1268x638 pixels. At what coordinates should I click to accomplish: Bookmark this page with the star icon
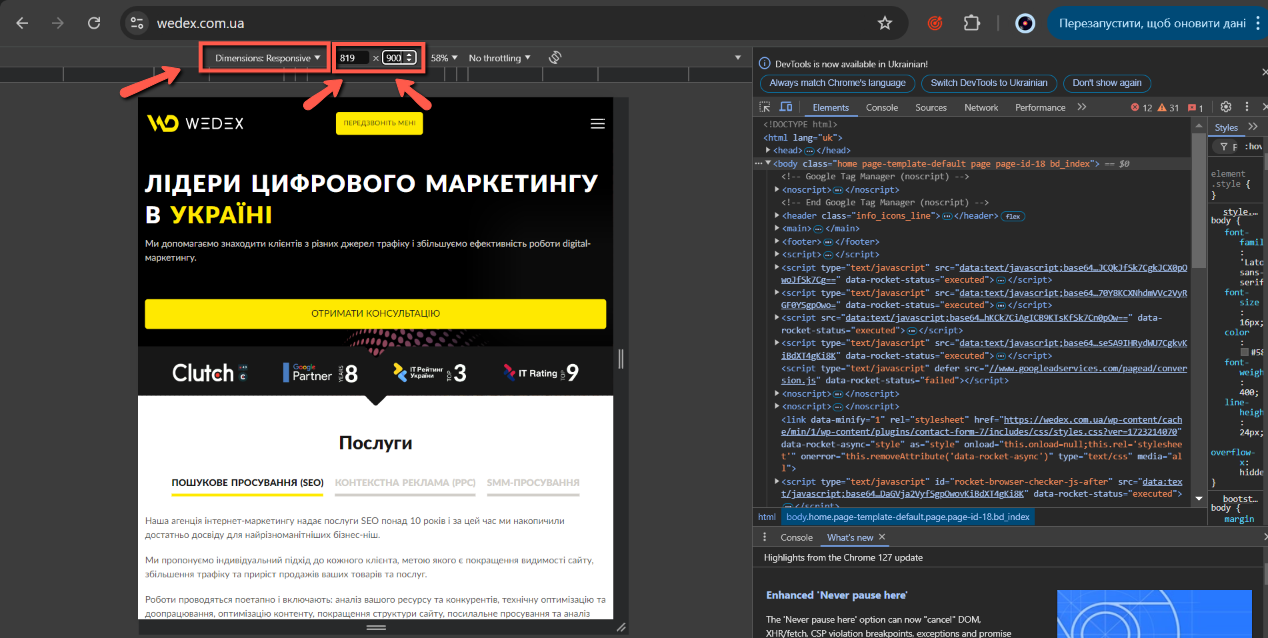coord(885,22)
